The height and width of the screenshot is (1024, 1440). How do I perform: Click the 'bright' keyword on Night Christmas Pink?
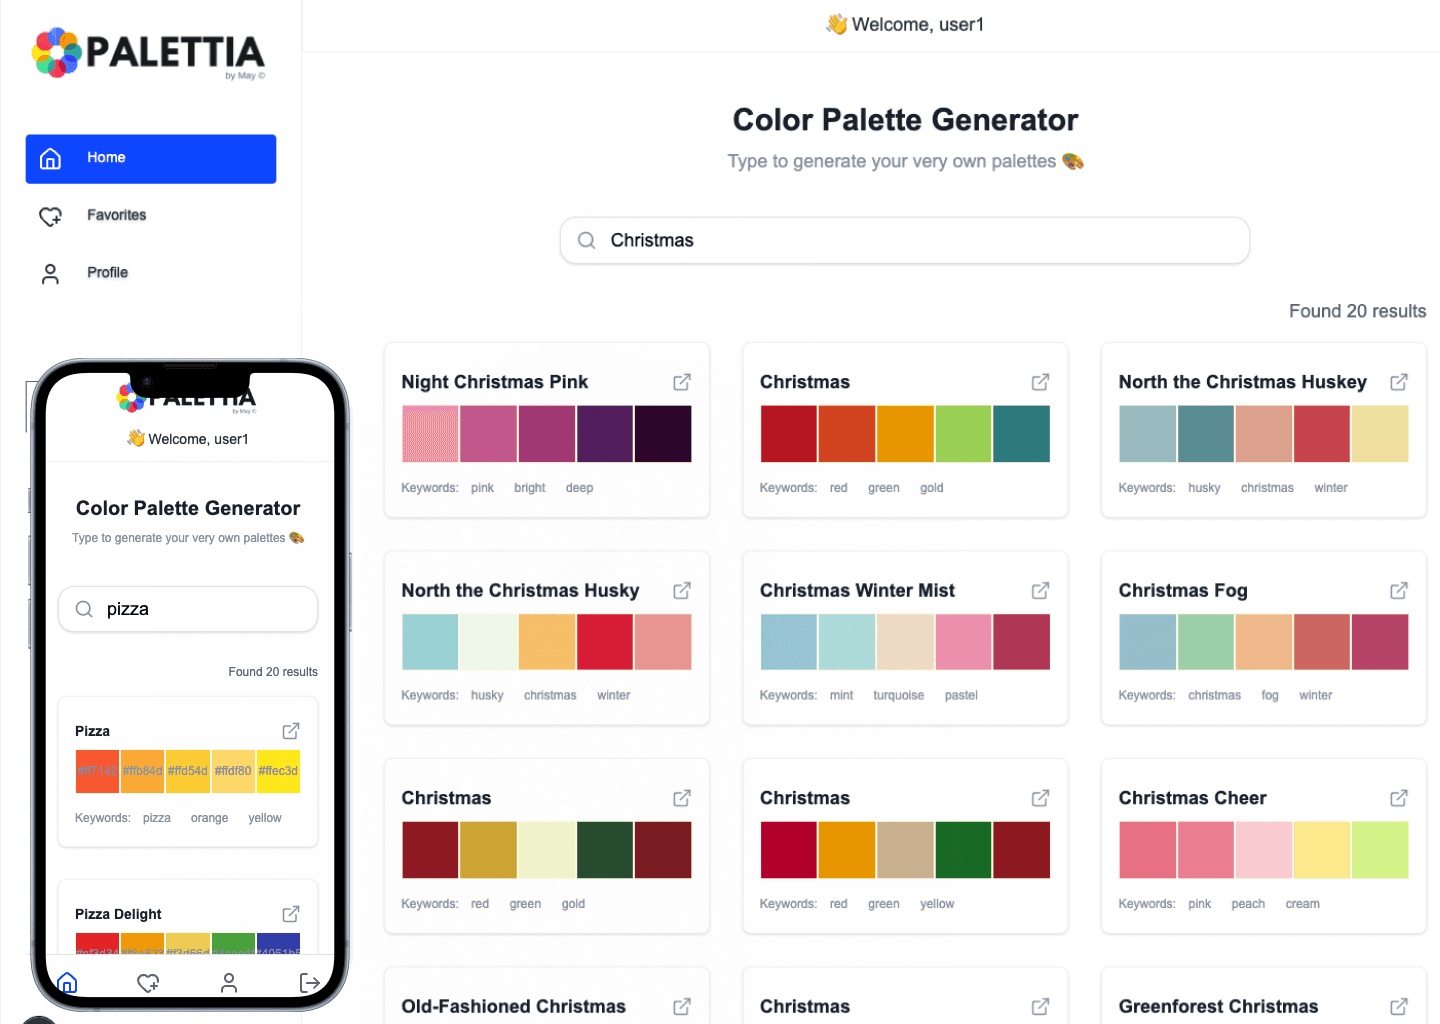click(529, 488)
